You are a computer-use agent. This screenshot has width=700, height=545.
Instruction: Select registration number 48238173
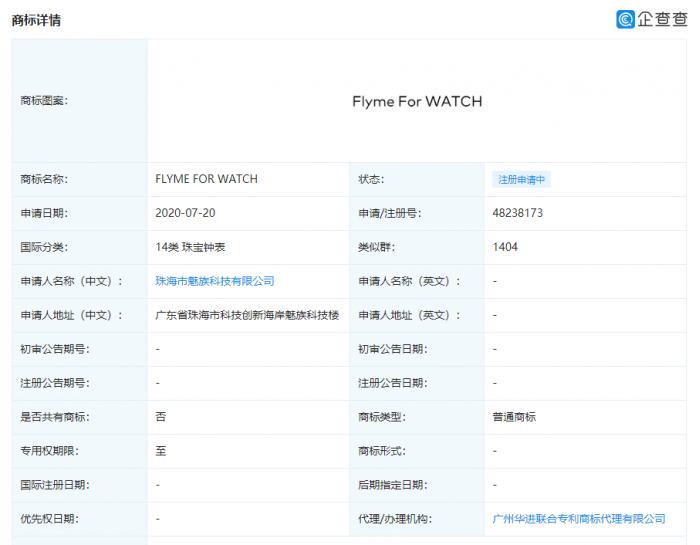(x=517, y=213)
